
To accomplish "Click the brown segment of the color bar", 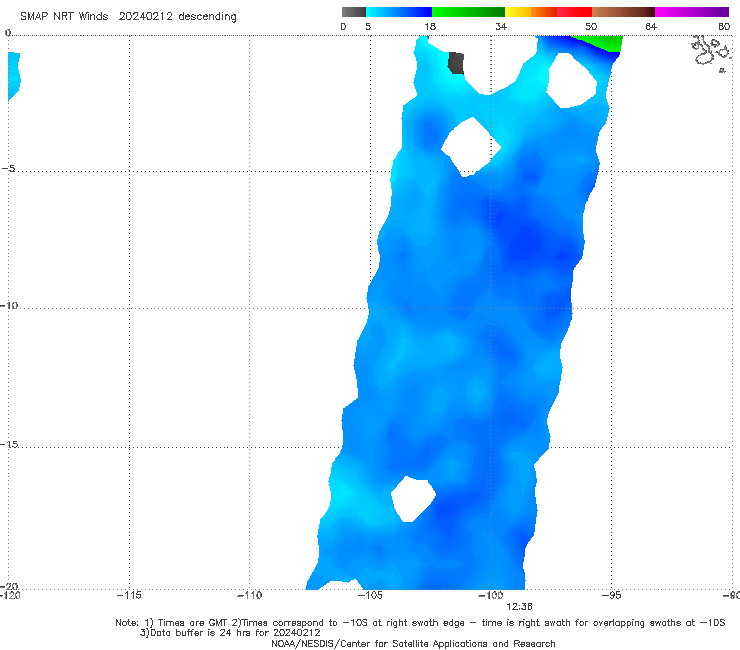I will point(623,12).
